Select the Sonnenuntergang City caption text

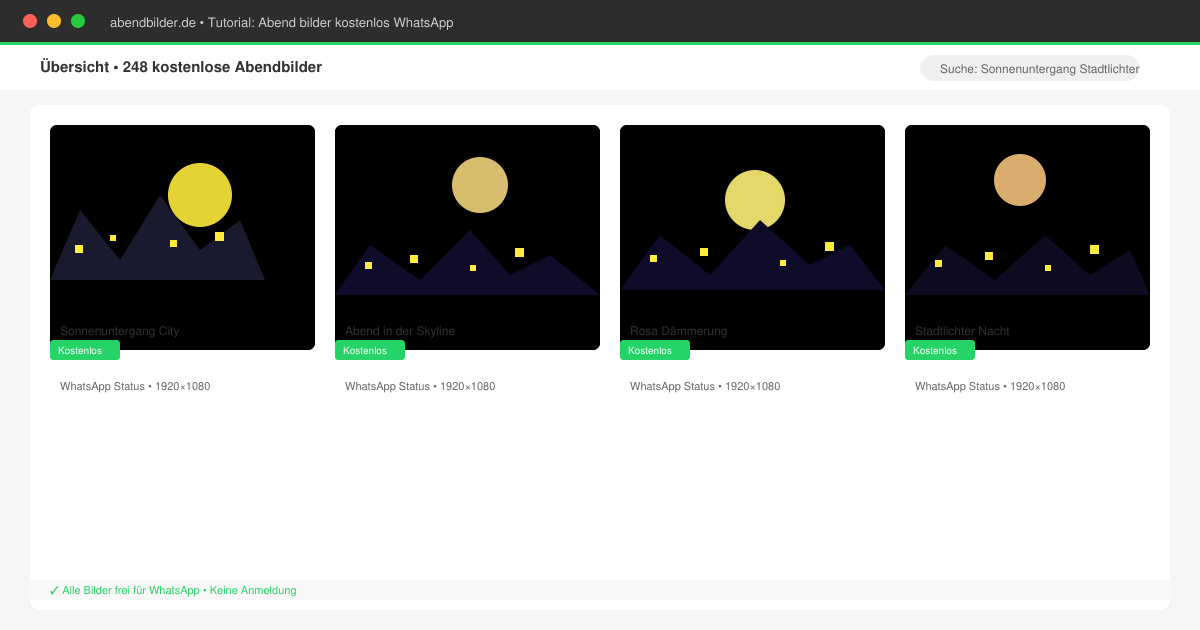pos(120,331)
